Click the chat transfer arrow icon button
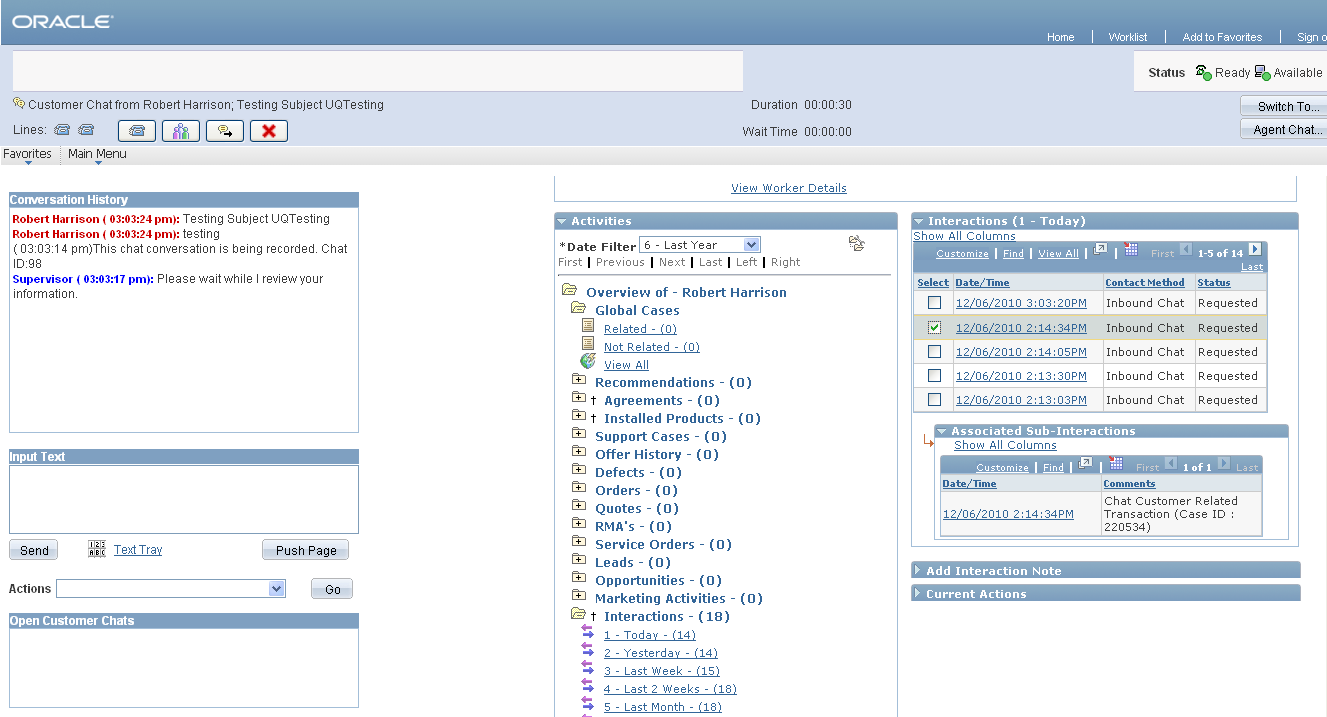 click(x=225, y=131)
